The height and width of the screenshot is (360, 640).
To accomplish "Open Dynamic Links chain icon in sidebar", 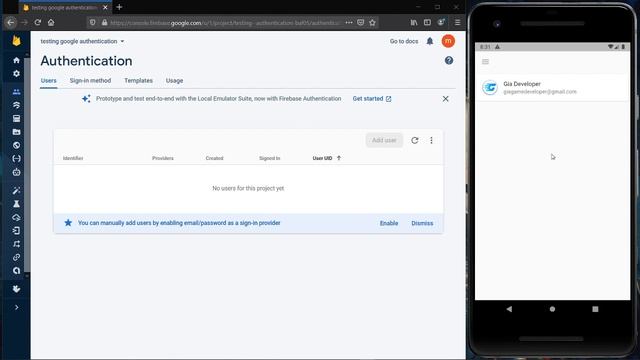I will [x=16, y=257].
